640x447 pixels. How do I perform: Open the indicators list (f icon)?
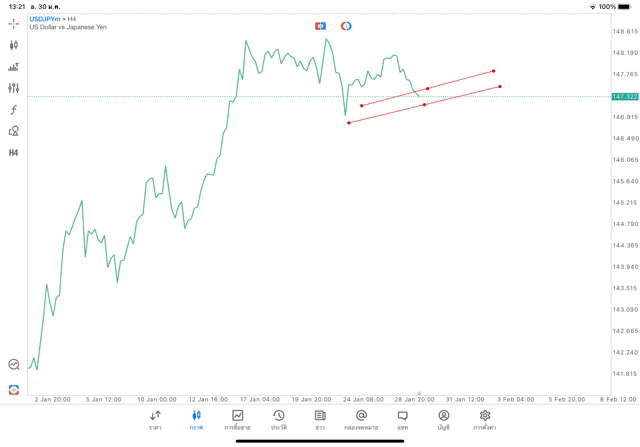click(x=13, y=109)
